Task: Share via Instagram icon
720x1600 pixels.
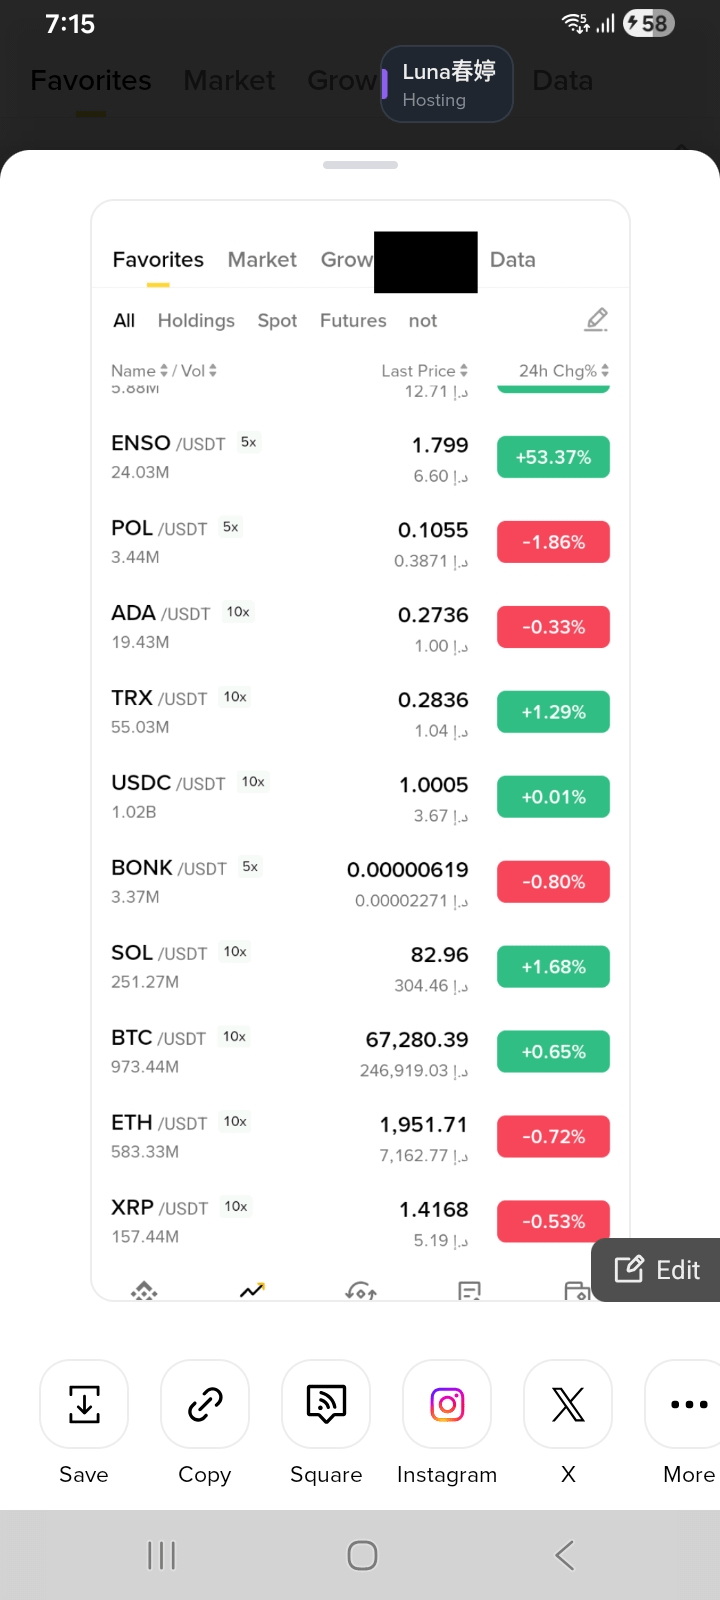Action: 447,1404
